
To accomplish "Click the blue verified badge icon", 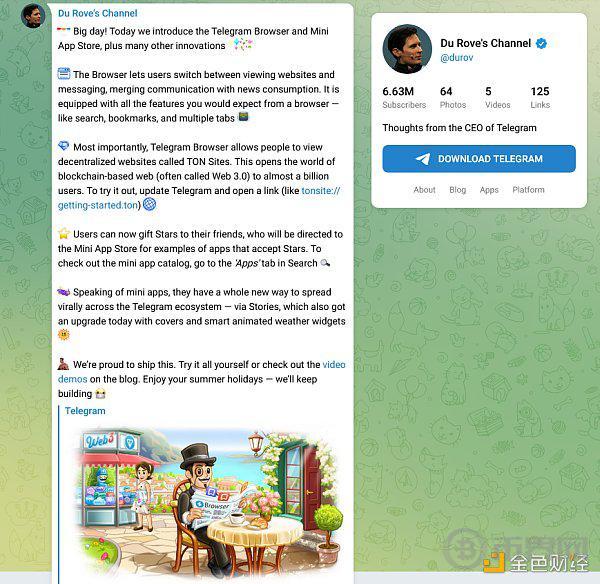I will 541,43.
